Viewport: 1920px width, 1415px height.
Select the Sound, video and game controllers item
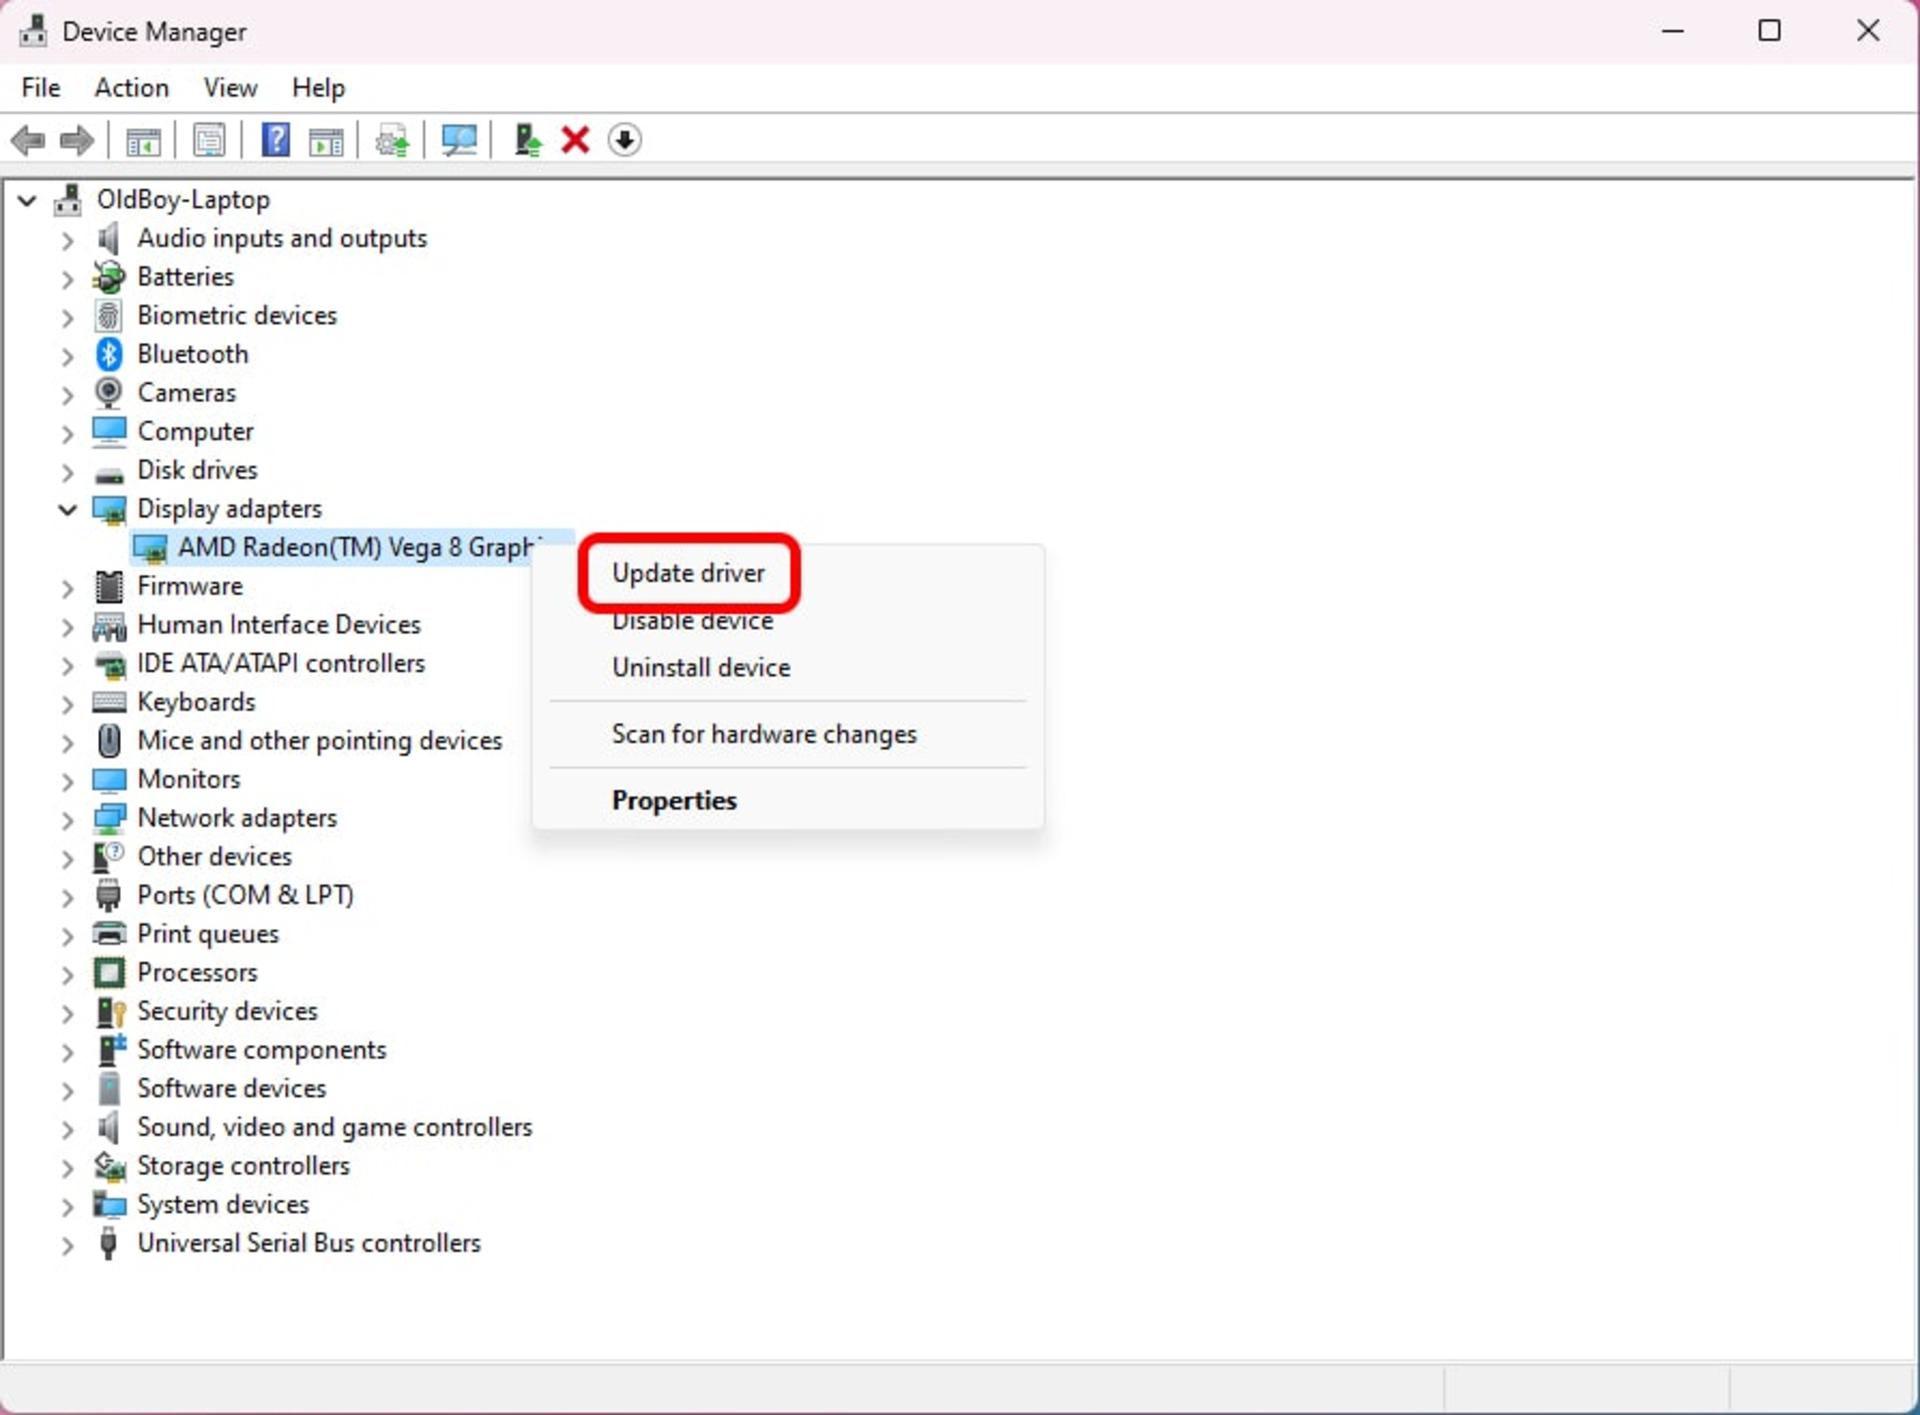click(334, 1127)
